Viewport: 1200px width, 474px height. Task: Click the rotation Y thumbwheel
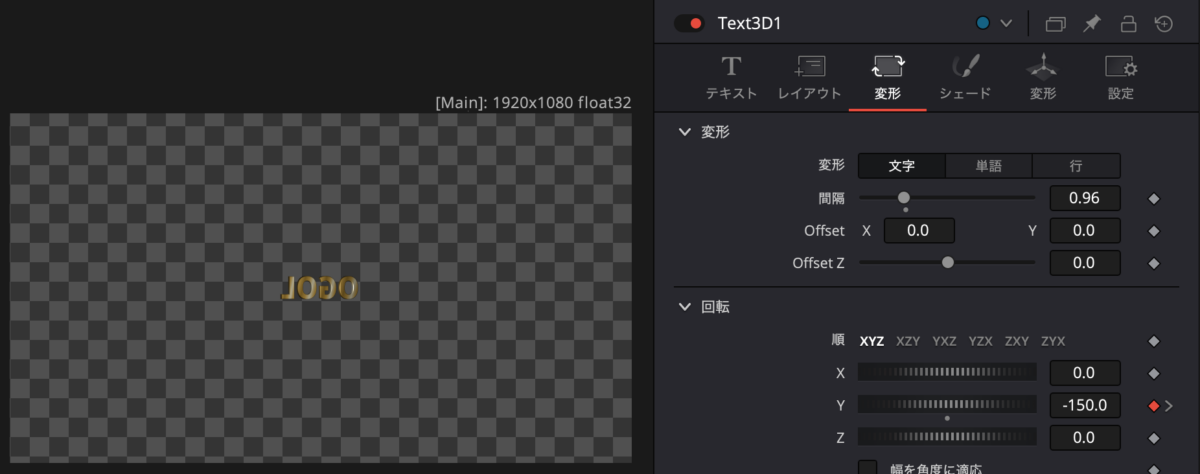click(x=947, y=405)
